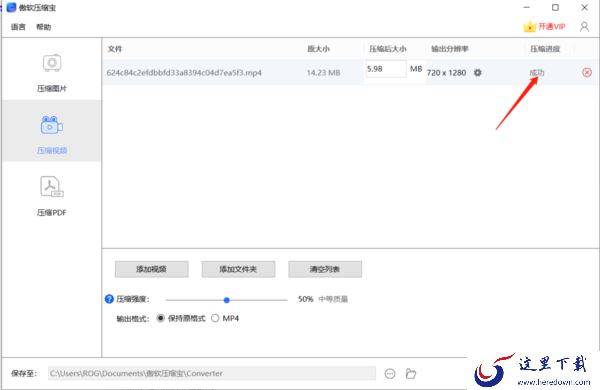Click the 添加文件夹 button
Image resolution: width=600 pixels, height=390 pixels.
238,269
